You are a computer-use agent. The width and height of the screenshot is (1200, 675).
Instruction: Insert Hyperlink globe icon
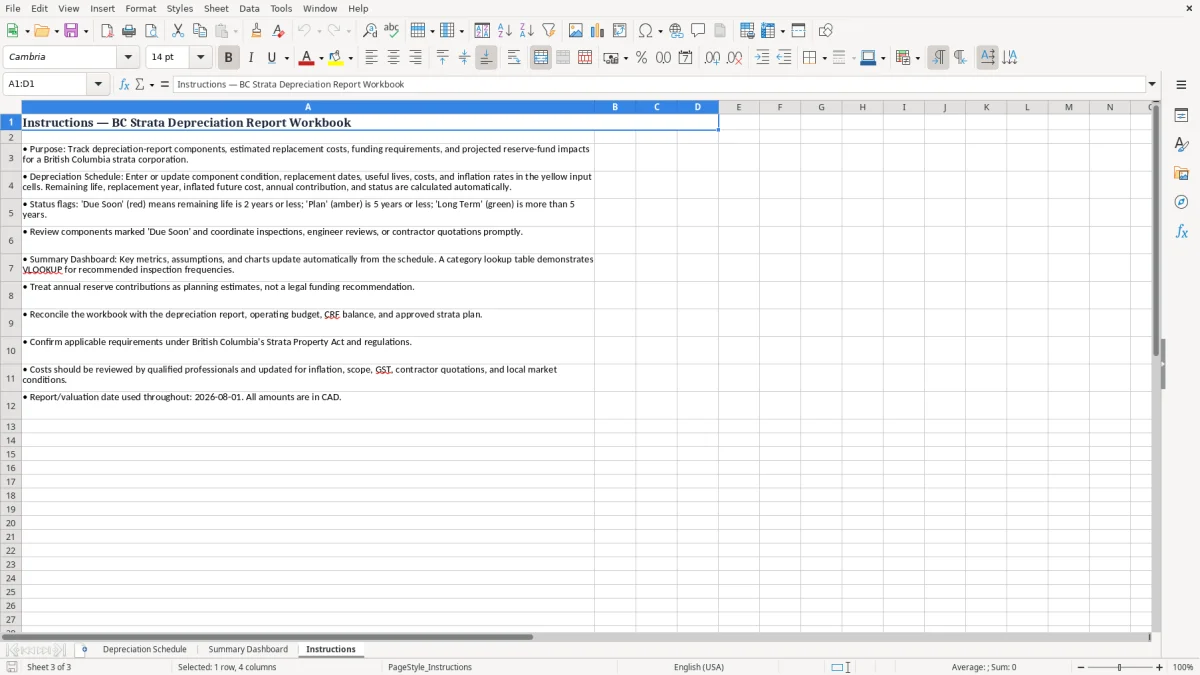676,31
